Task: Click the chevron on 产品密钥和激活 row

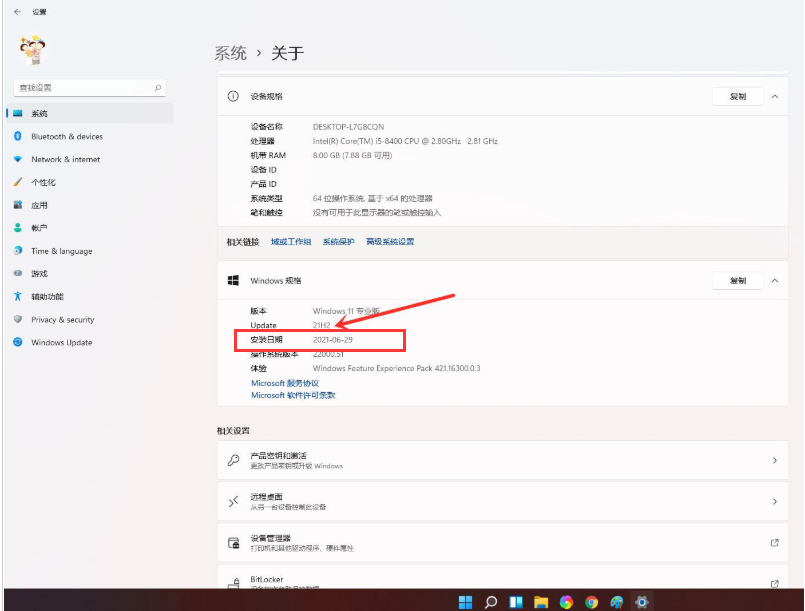Action: (775, 461)
